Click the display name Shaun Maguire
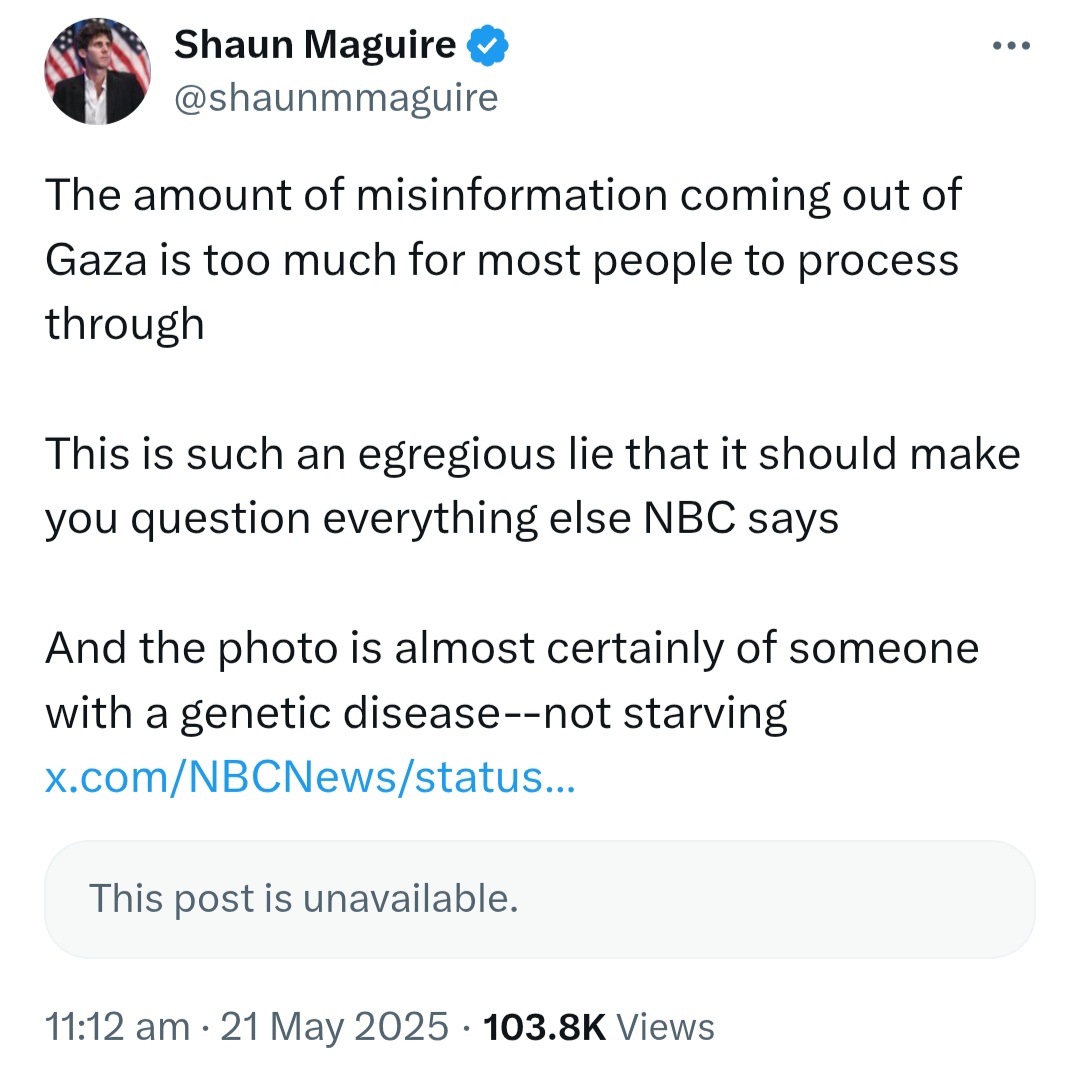 [315, 45]
